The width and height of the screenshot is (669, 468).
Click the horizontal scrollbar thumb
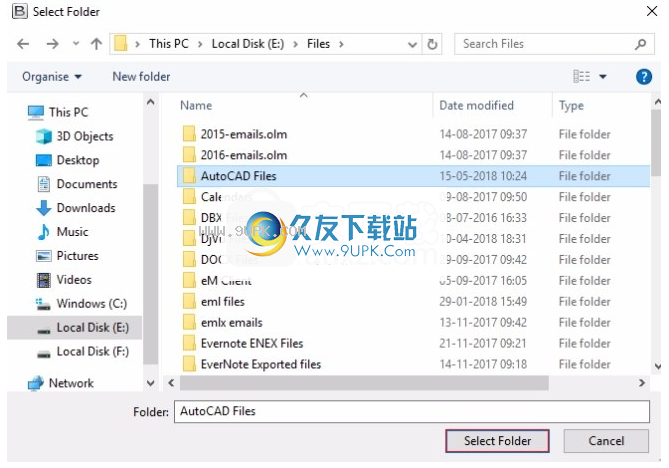click(x=364, y=383)
